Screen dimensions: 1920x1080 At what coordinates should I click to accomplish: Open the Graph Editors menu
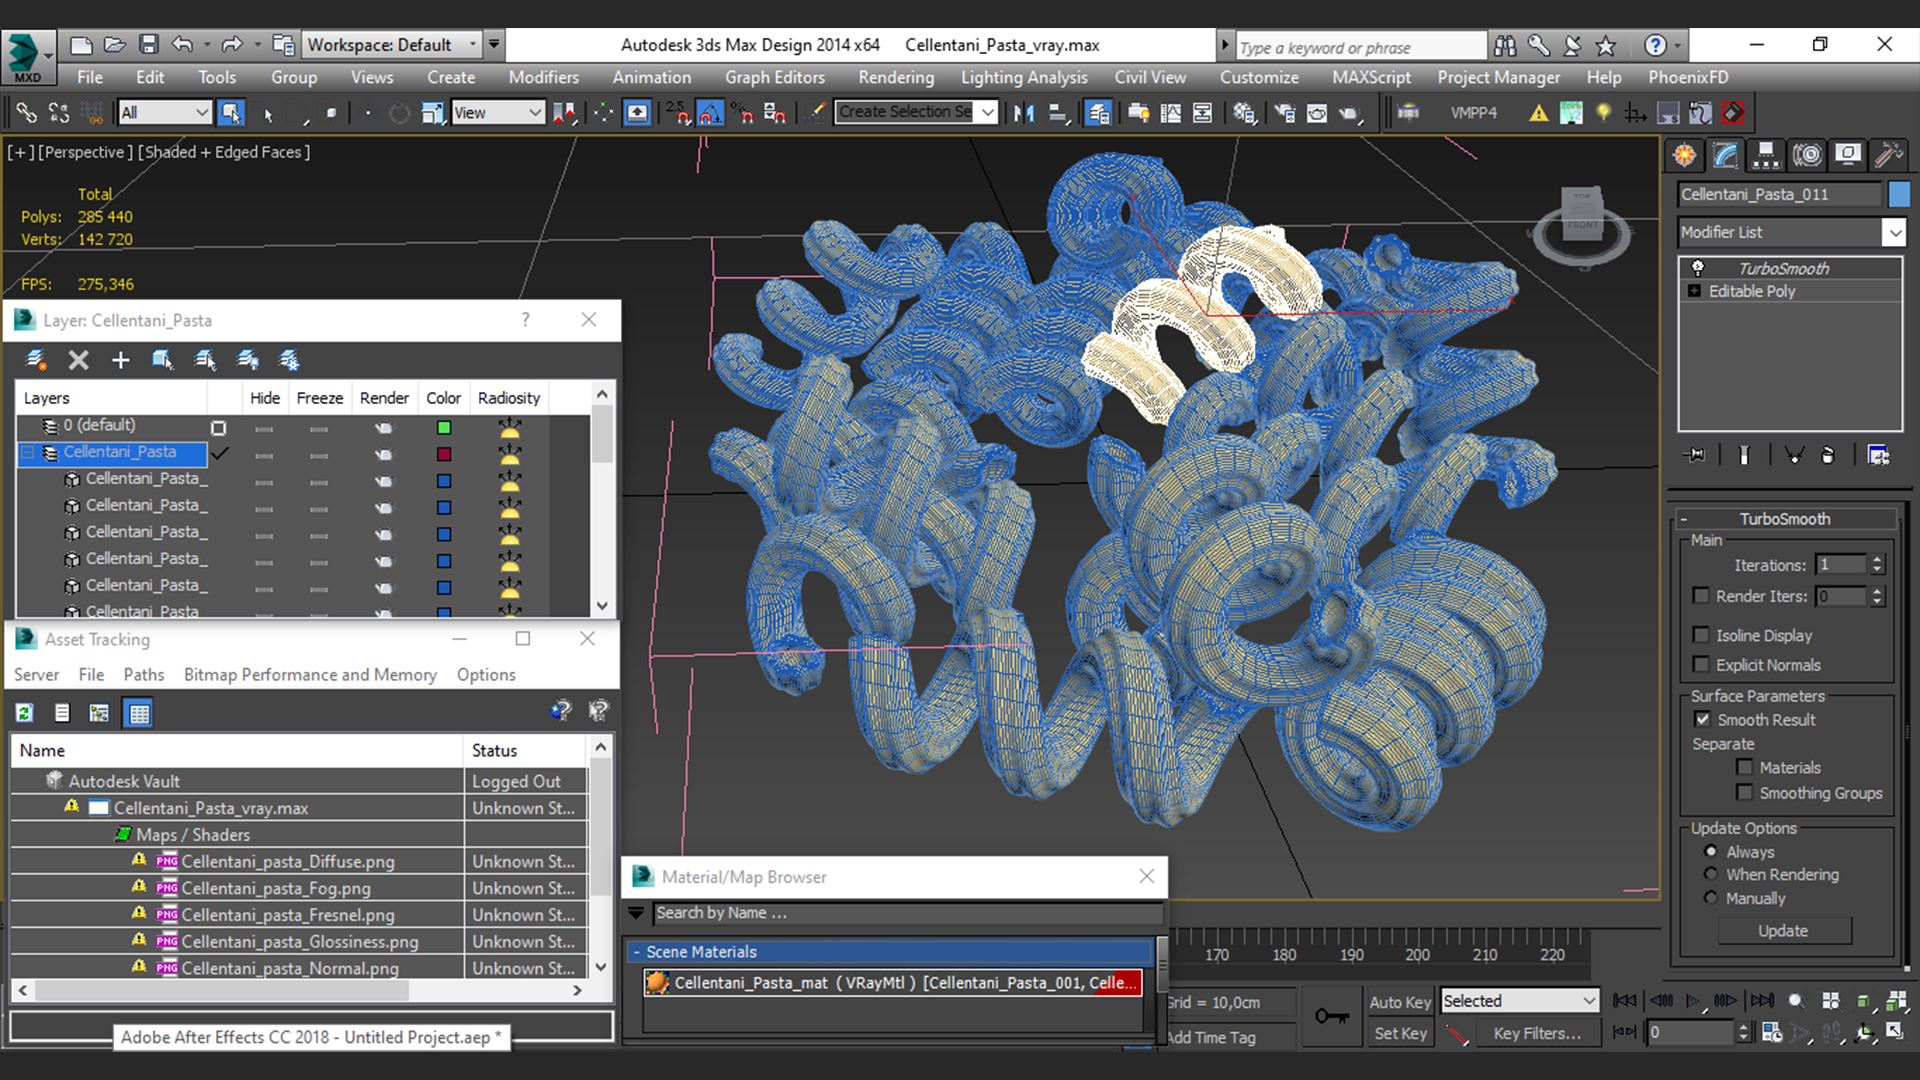coord(775,77)
